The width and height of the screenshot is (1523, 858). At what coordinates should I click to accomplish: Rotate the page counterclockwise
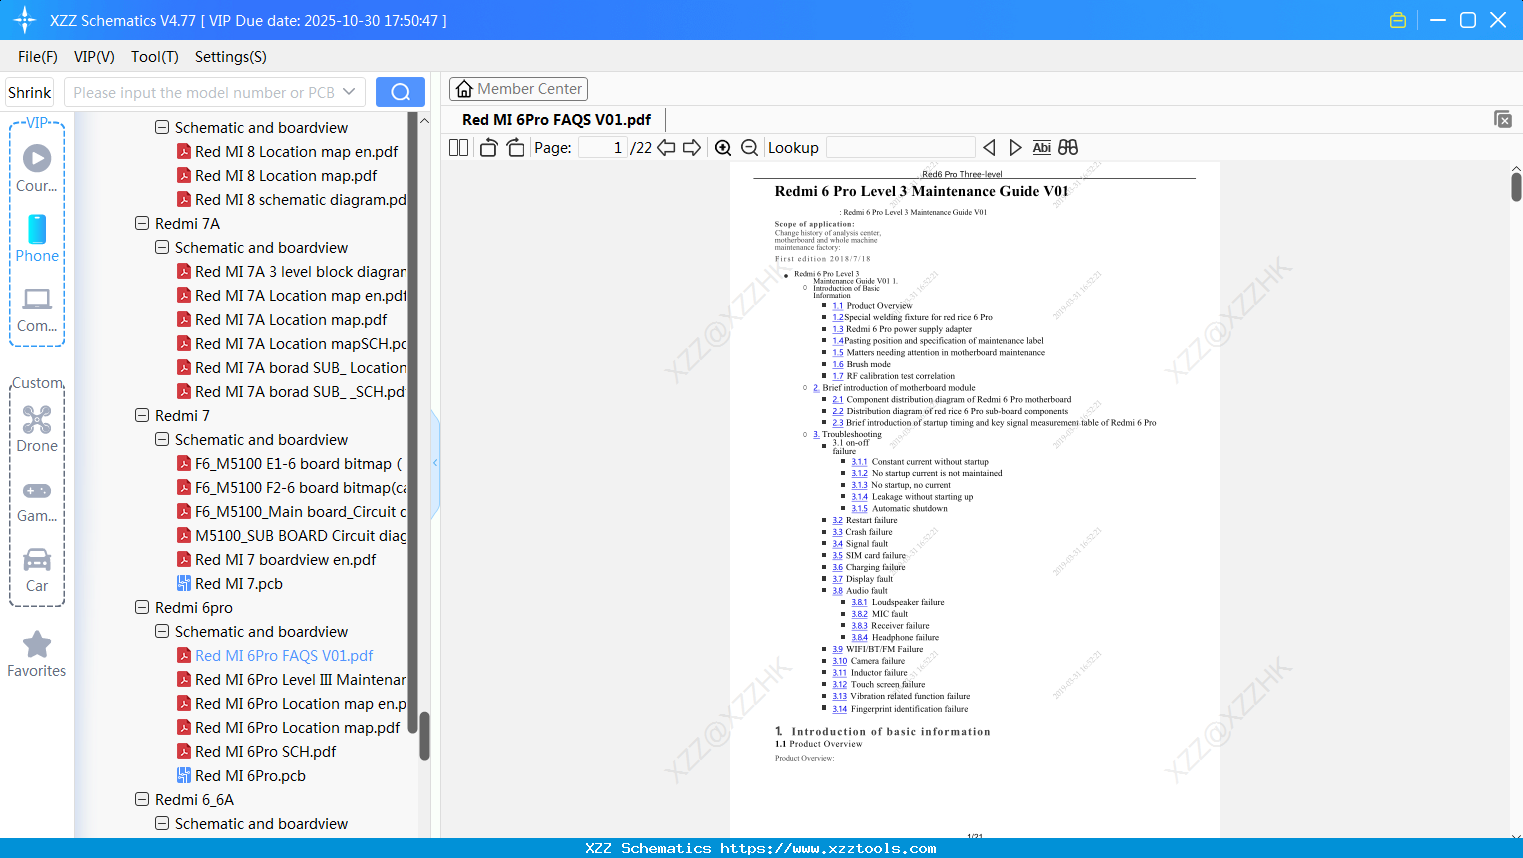tap(489, 148)
